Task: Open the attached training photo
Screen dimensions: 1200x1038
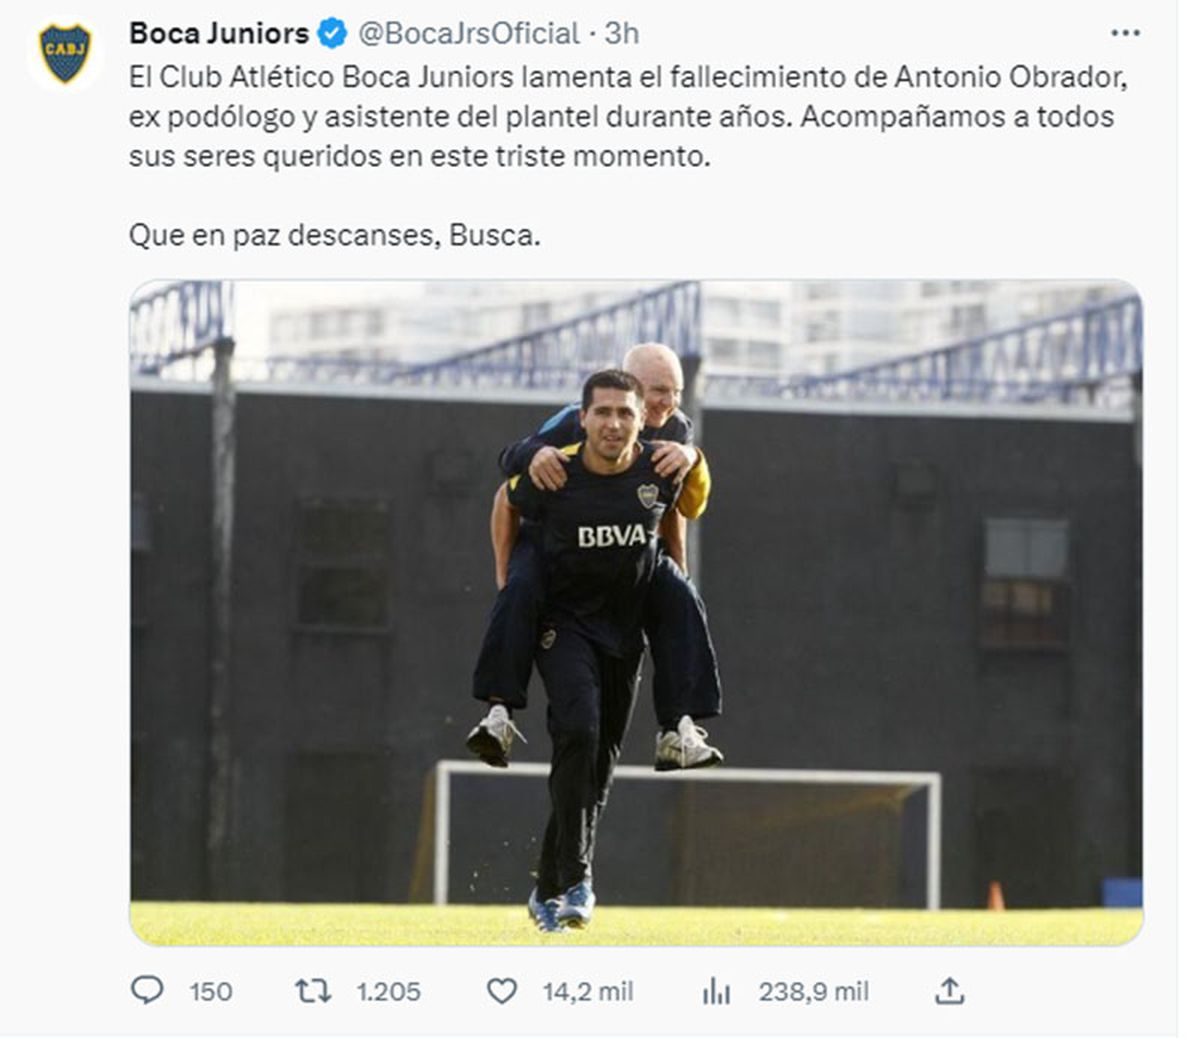Action: [x=636, y=613]
